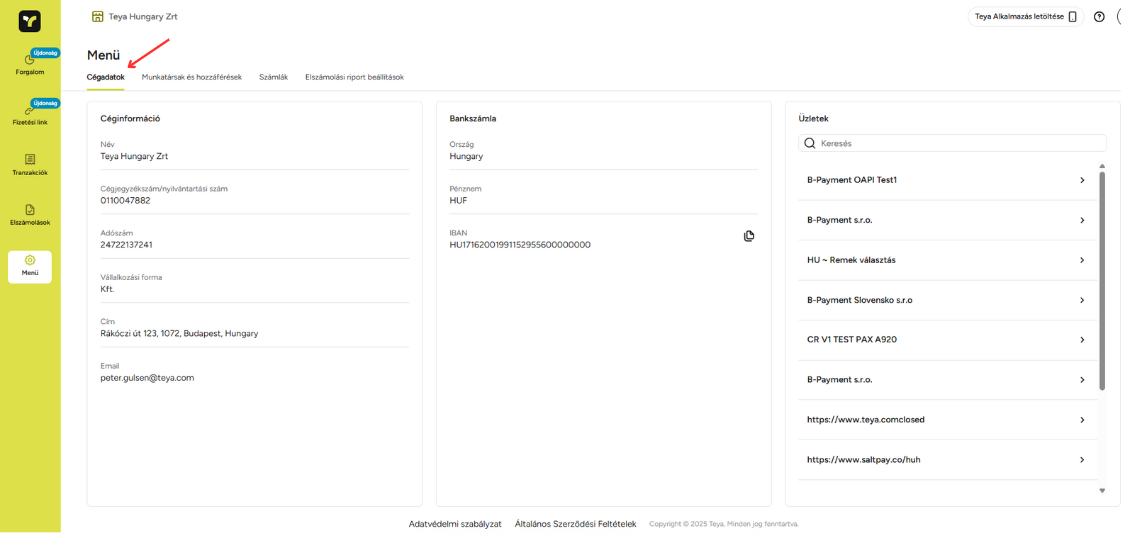Select store https://www.saltpay.co/huh
1121x534 pixels.
point(947,460)
